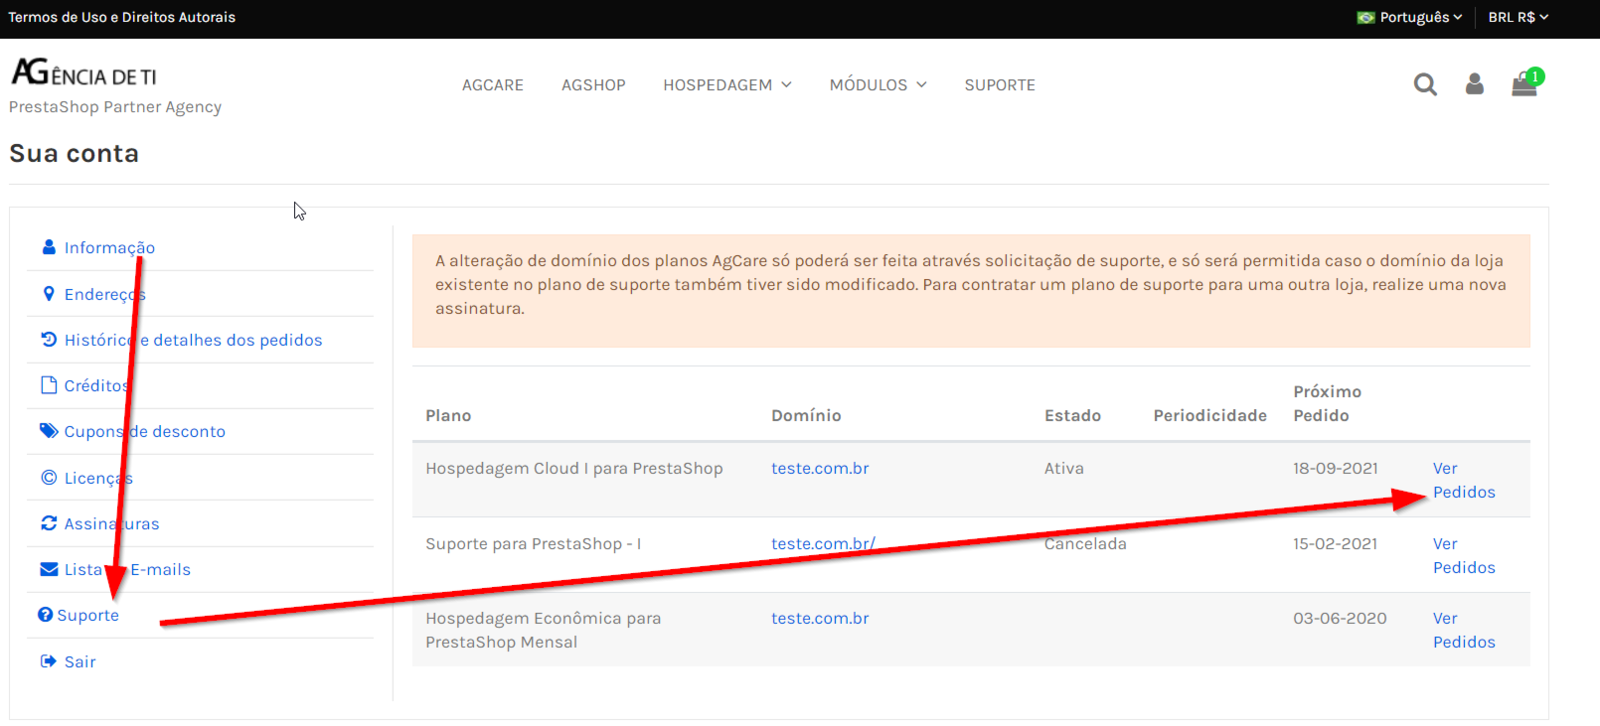Click the Cupons tag icon
The height and width of the screenshot is (726, 1600).
pos(49,431)
